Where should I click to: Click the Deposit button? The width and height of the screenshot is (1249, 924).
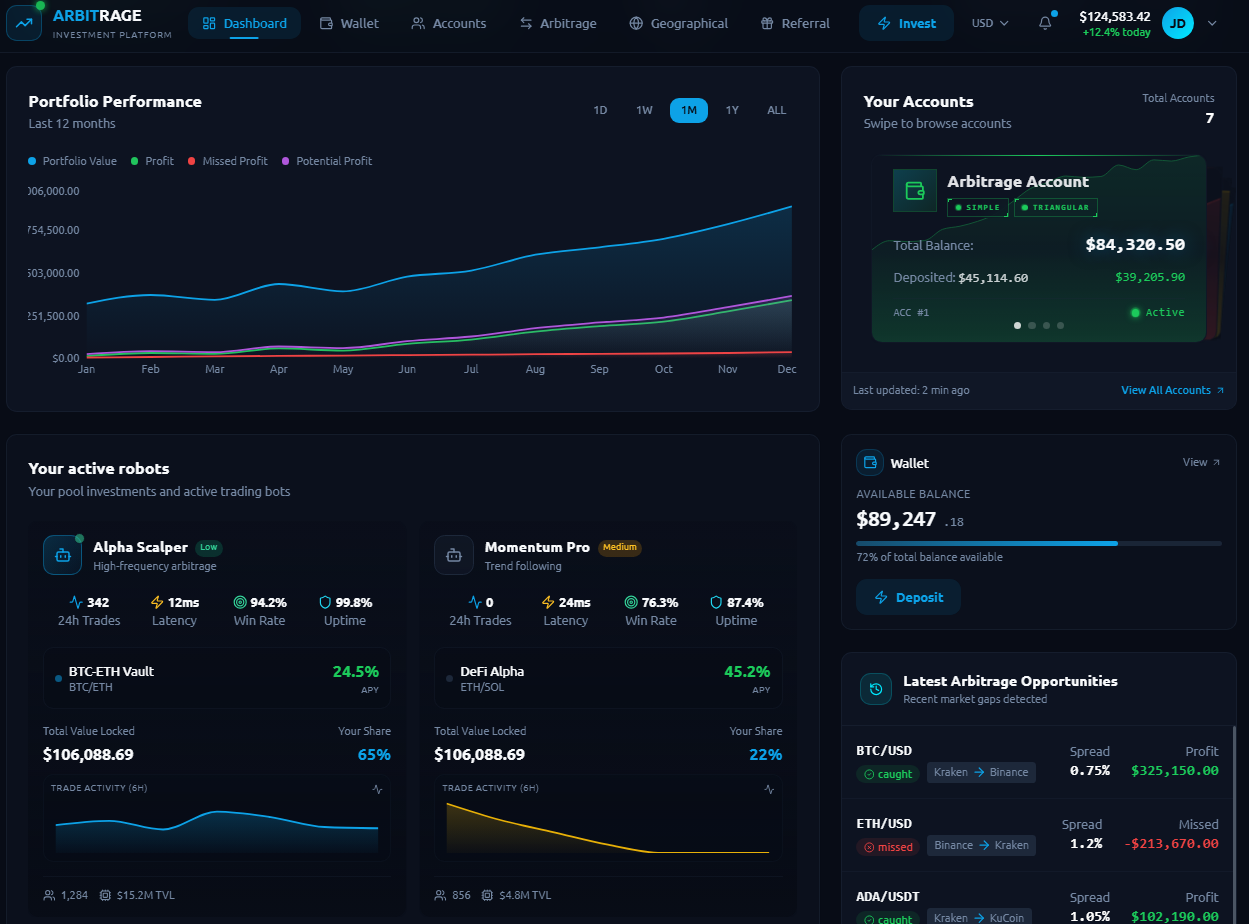[908, 597]
